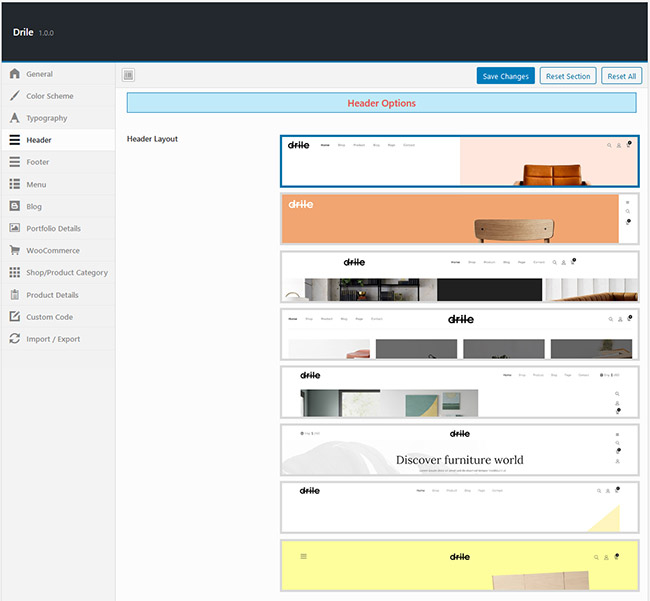650x601 pixels.
Task: Click the Custom Code edit icon
Action: click(15, 316)
